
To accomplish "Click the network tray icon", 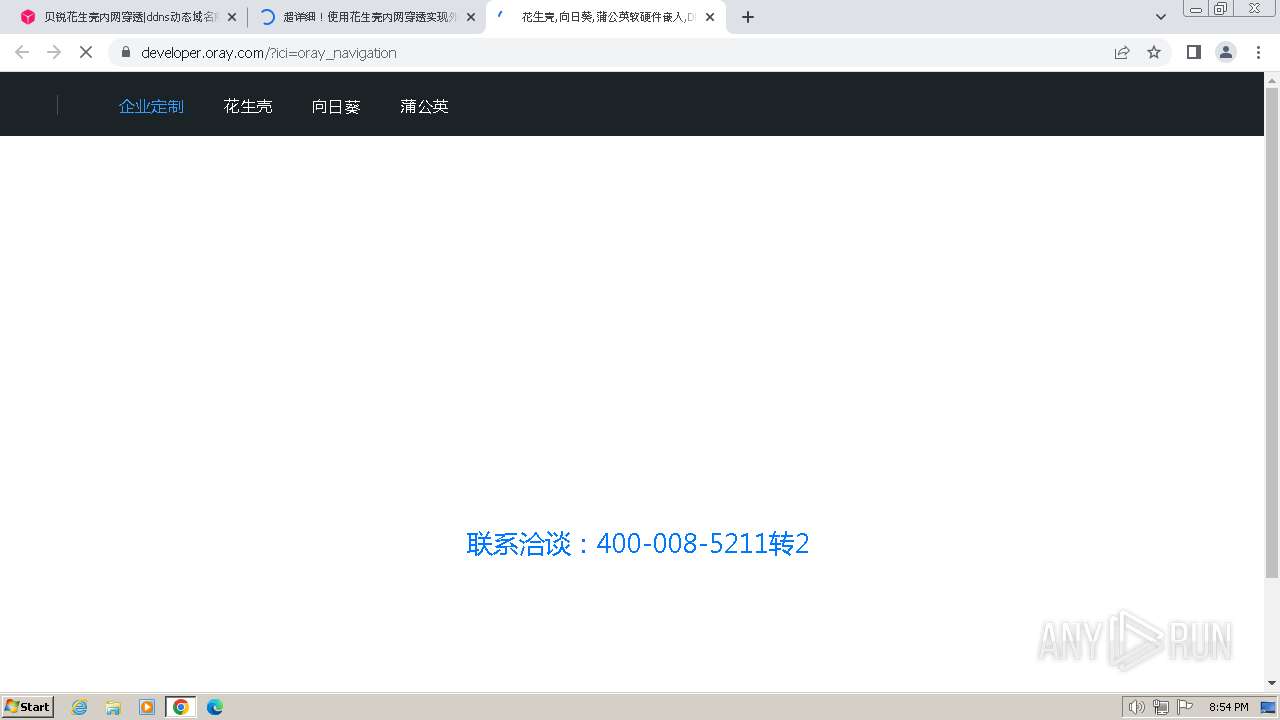I will [x=1161, y=707].
